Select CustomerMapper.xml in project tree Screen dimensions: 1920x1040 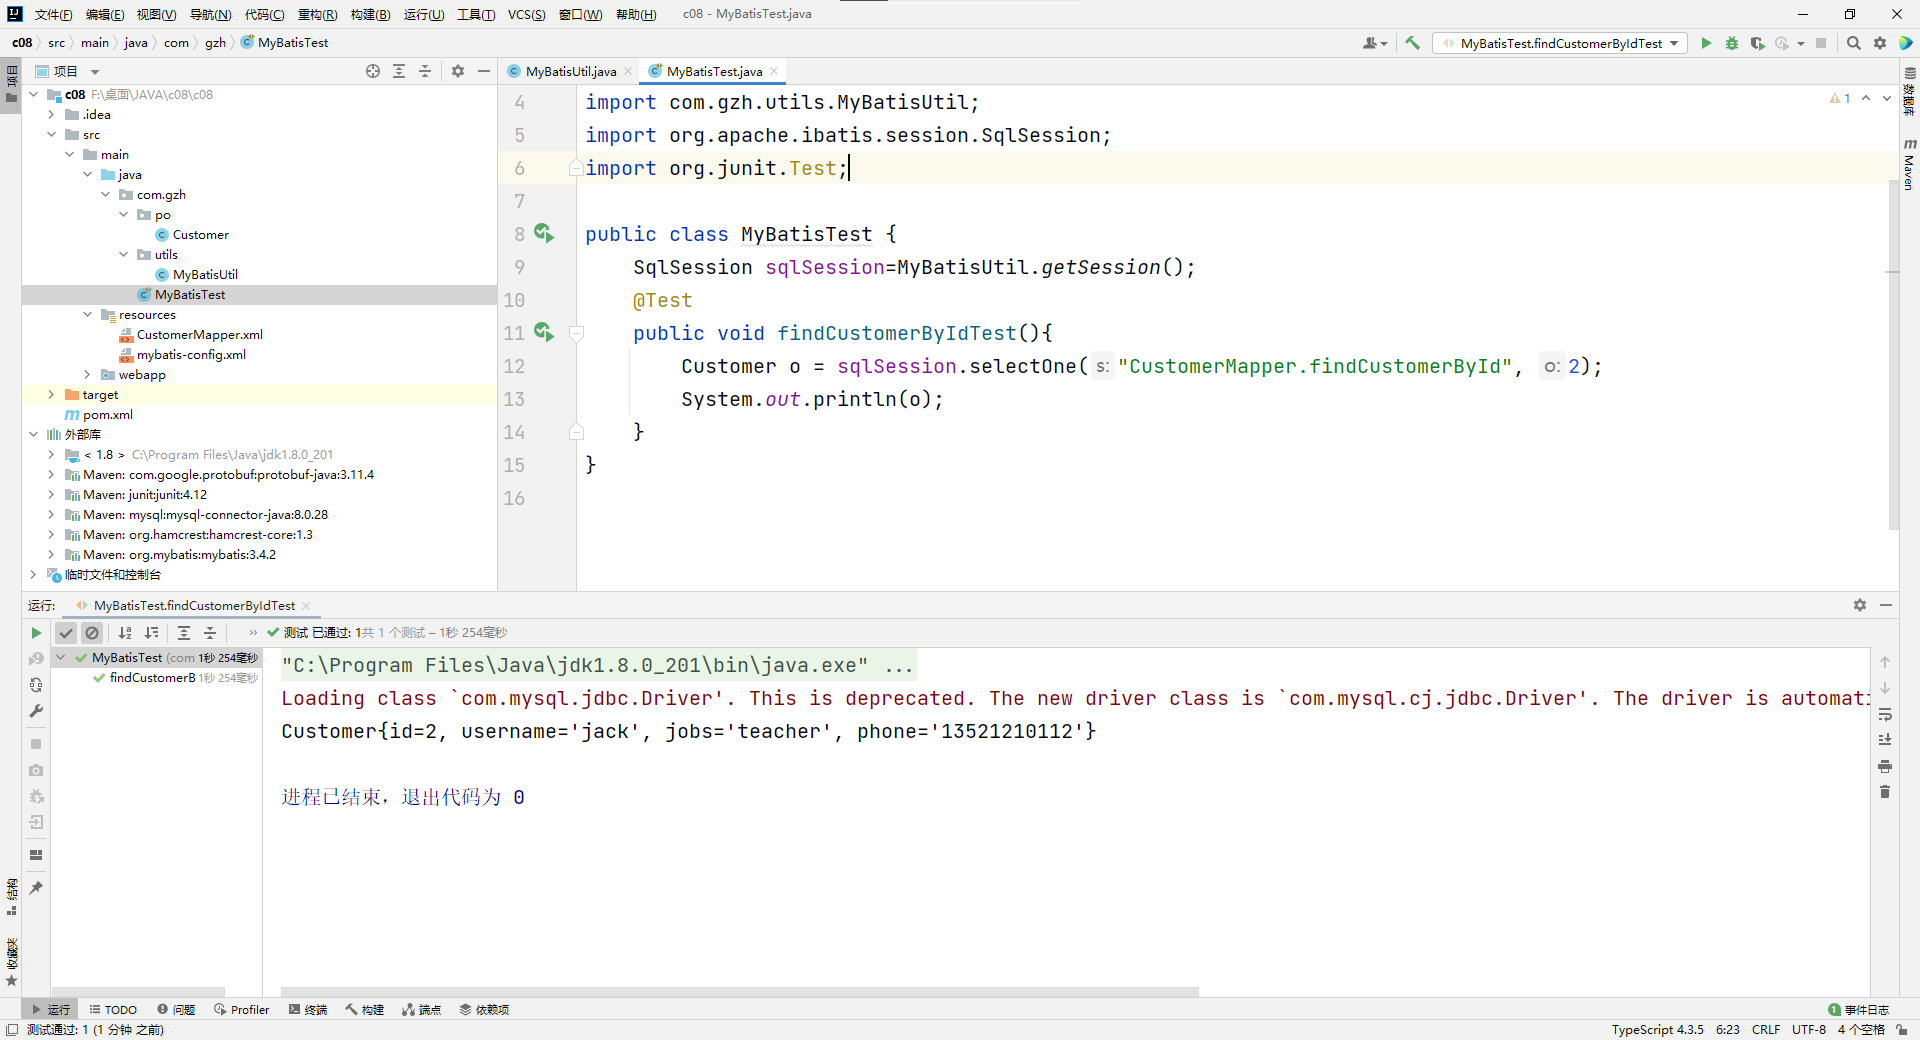pyautogui.click(x=199, y=334)
